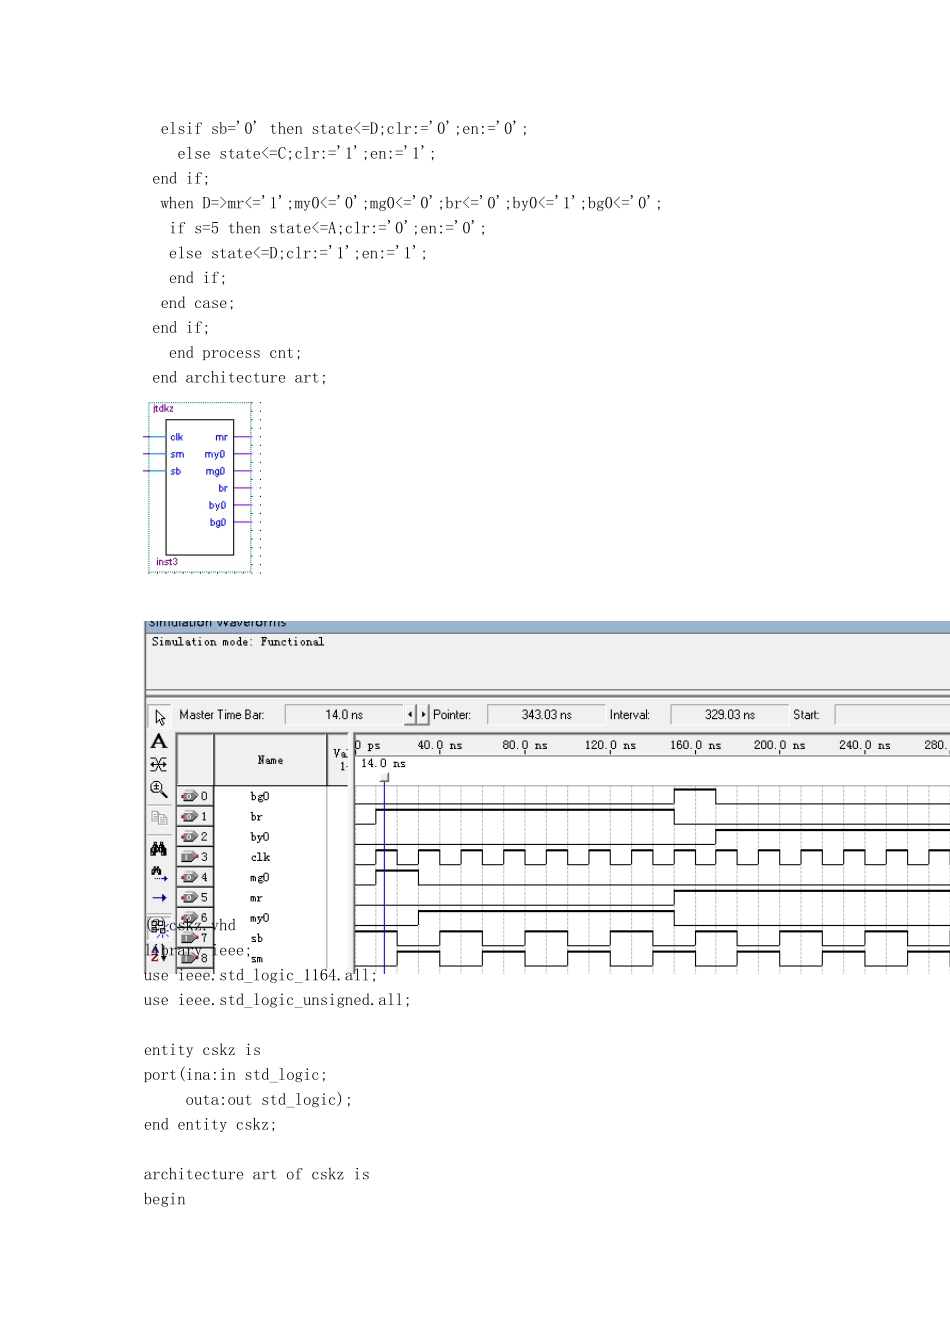The height and width of the screenshot is (1344, 950).
Task: Click the Find Next binoculars-with-arrow icon
Action: click(x=159, y=873)
